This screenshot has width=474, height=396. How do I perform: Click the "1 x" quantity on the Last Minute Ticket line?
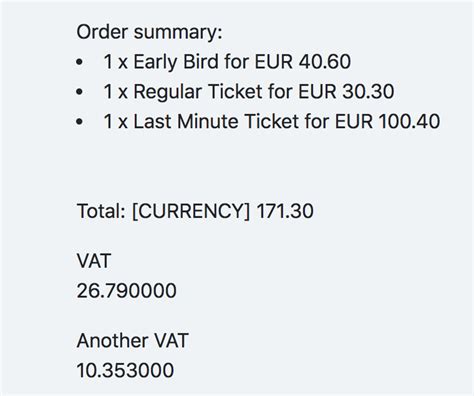[116, 121]
